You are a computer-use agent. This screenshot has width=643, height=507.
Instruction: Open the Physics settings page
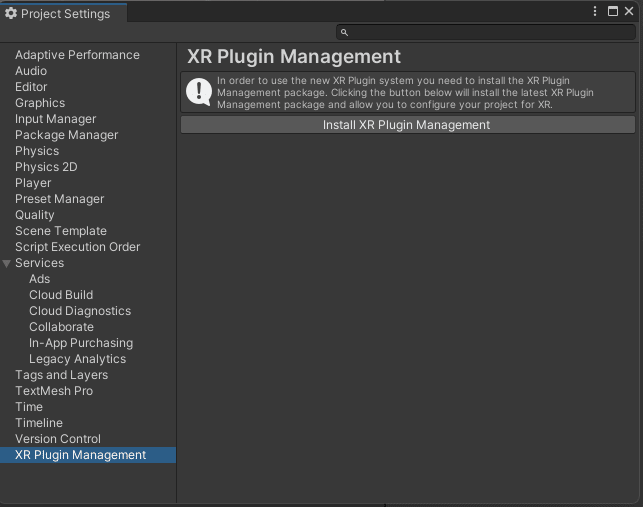[37, 151]
